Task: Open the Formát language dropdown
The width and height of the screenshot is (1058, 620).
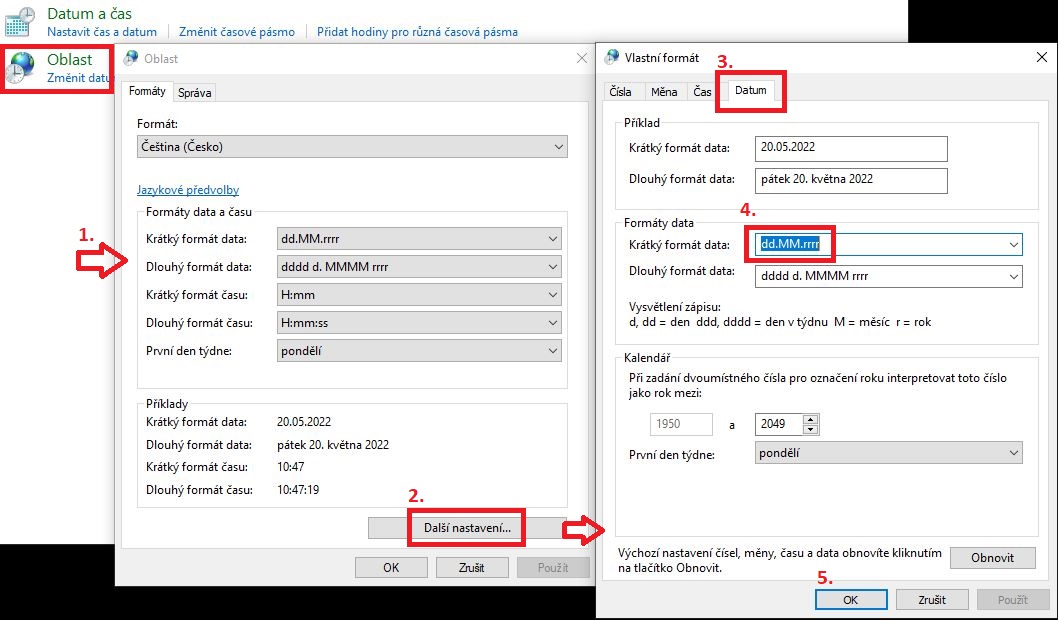Action: (352, 147)
